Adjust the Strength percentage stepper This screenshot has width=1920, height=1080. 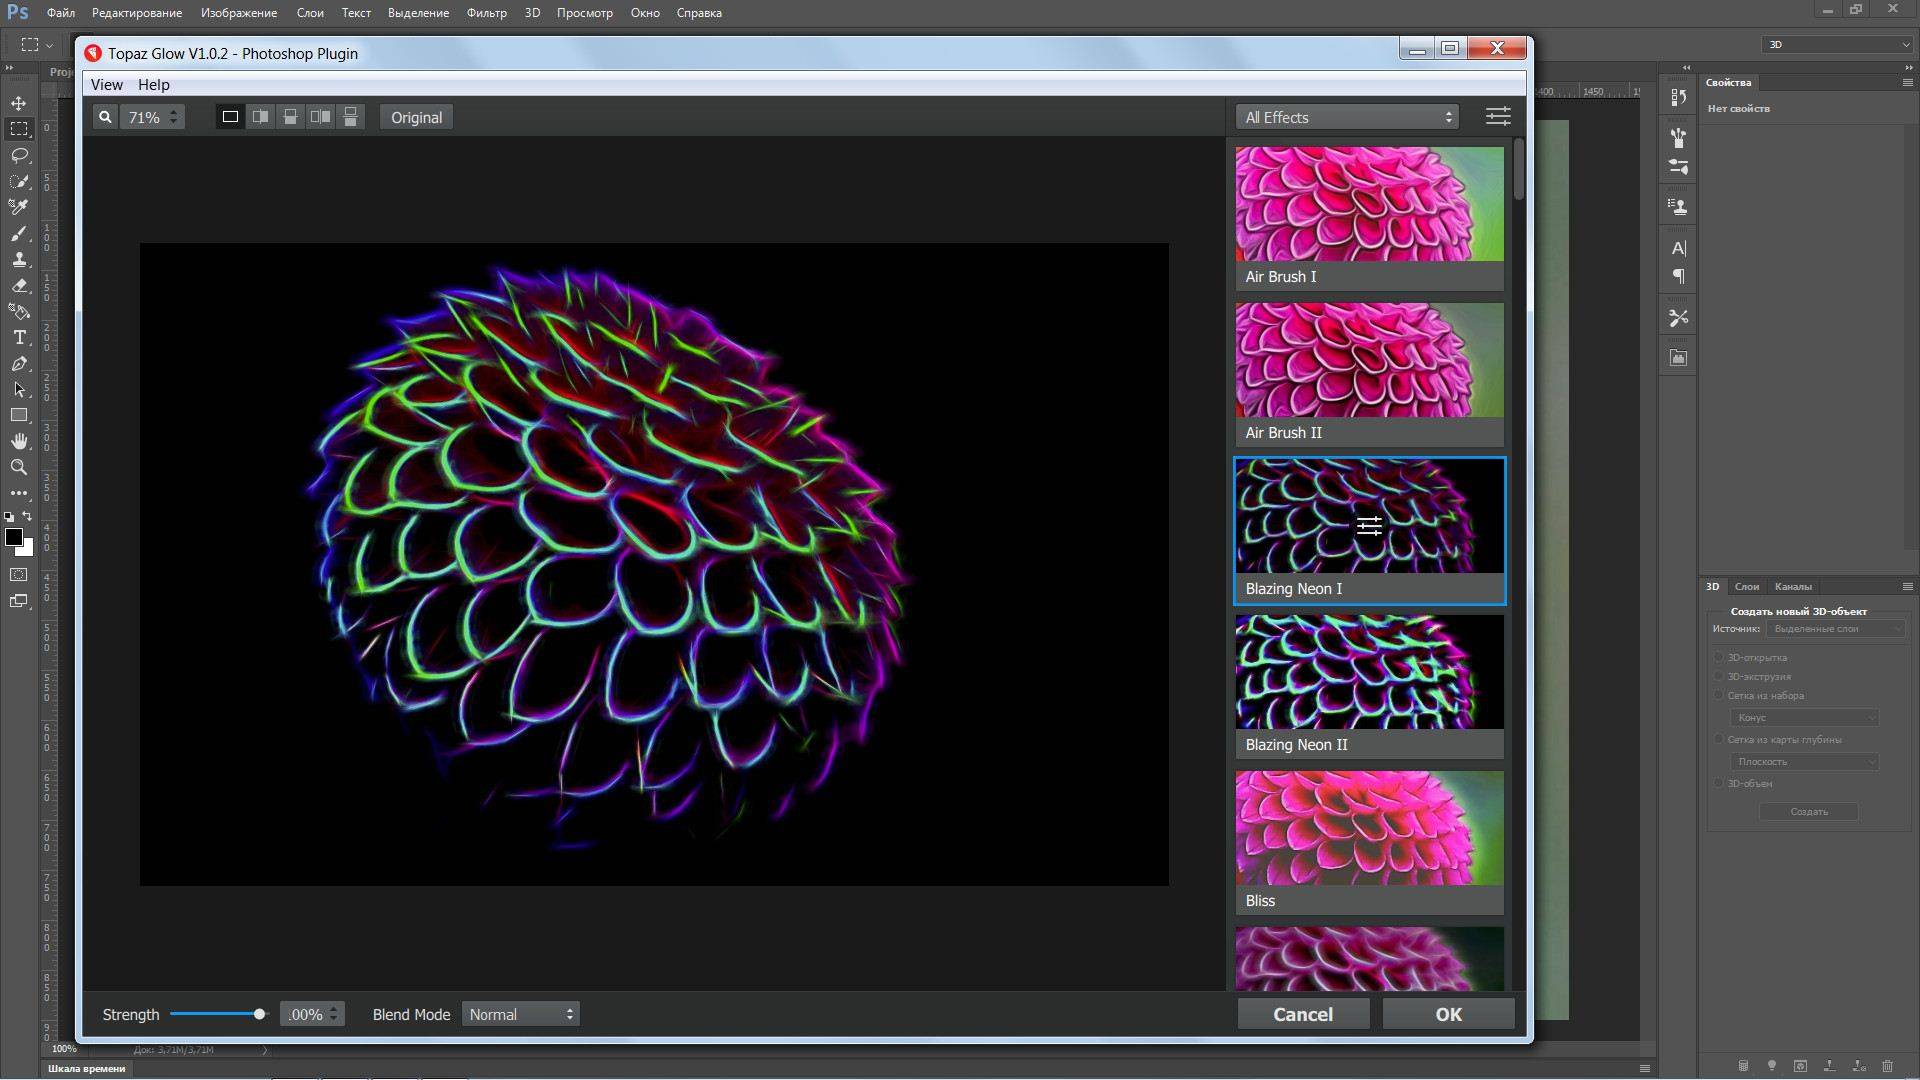pyautogui.click(x=334, y=1014)
